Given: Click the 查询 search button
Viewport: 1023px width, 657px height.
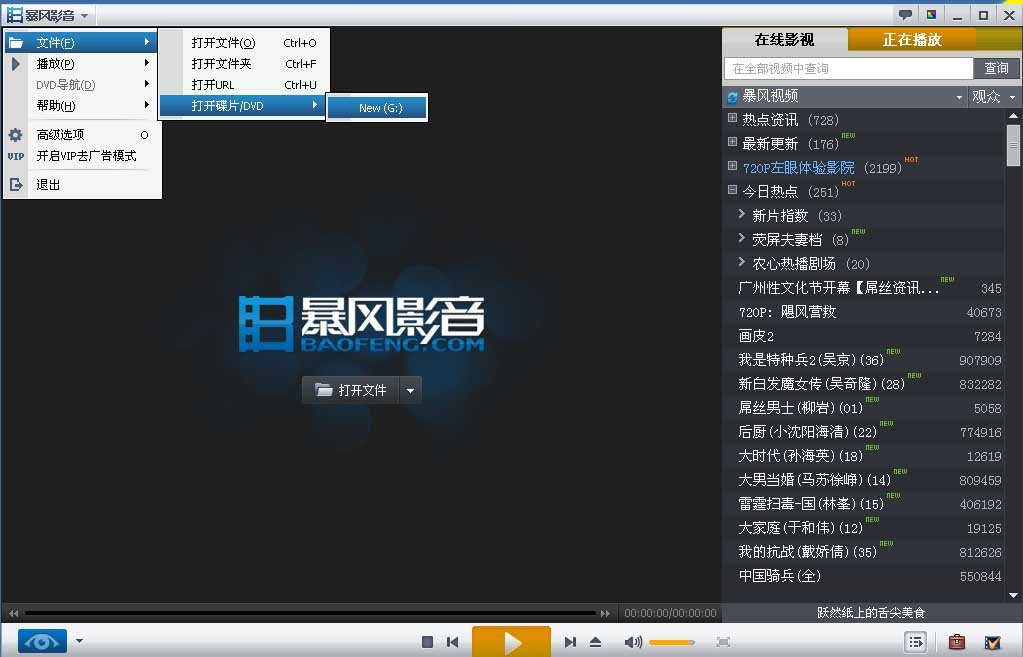Looking at the screenshot, I should coord(998,68).
